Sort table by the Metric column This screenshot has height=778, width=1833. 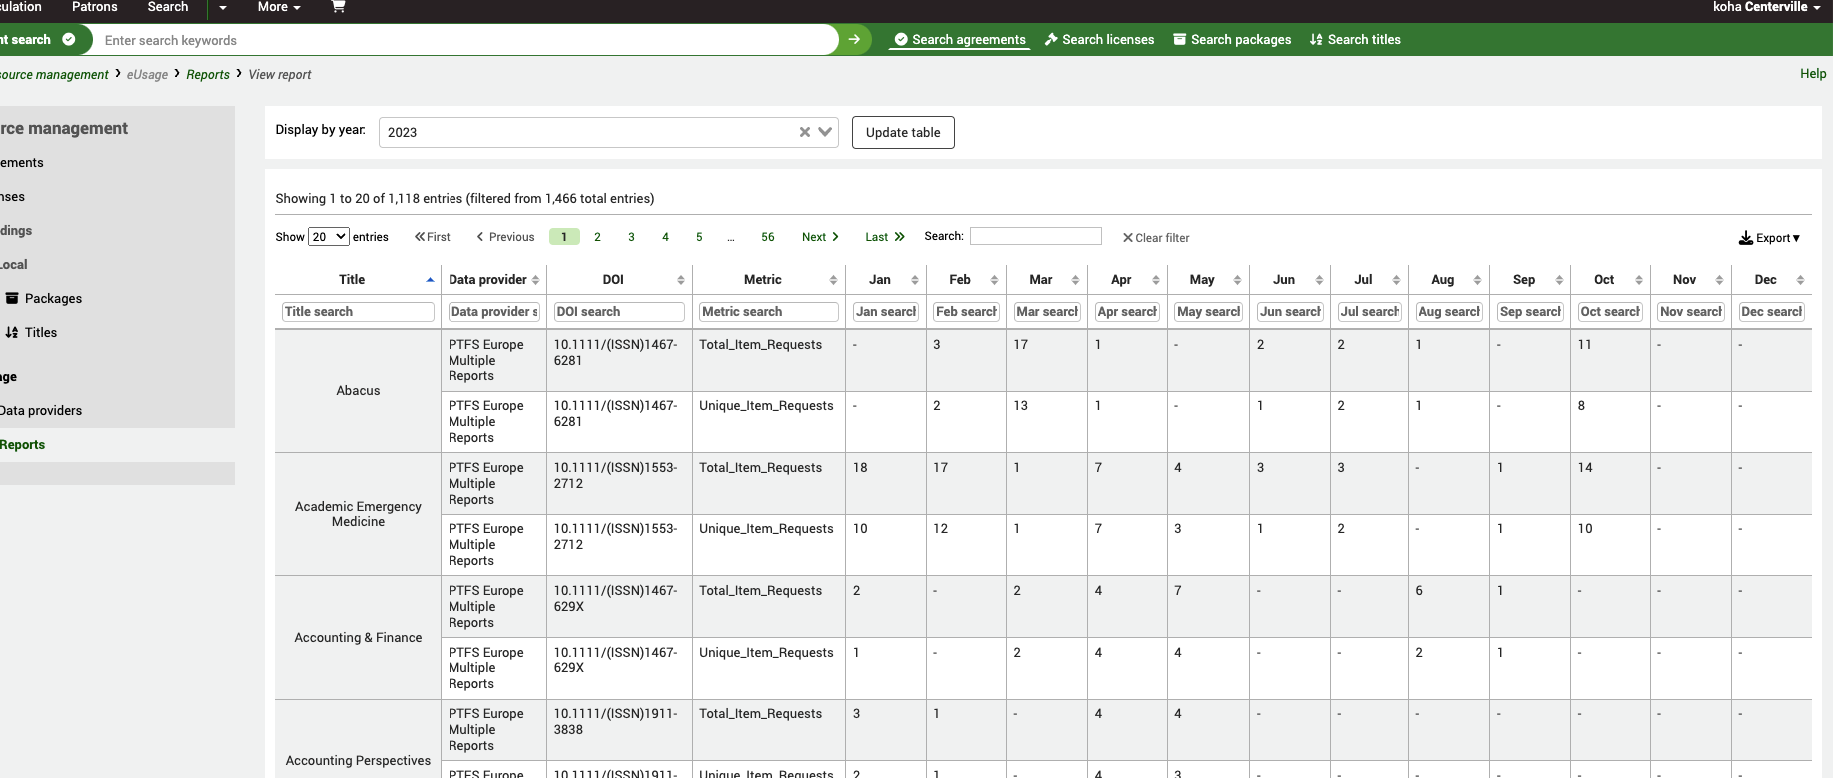coord(769,280)
